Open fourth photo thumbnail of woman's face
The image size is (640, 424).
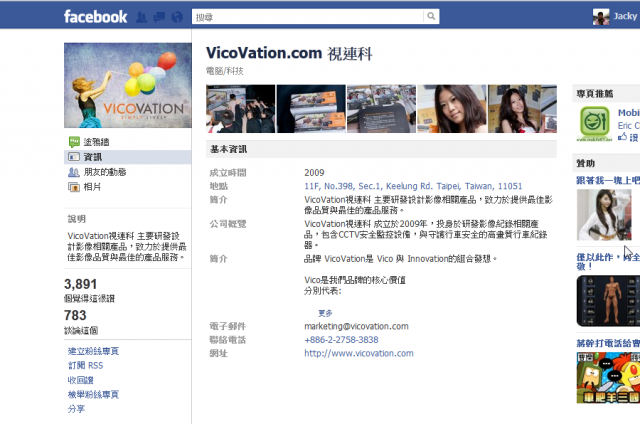coord(452,109)
